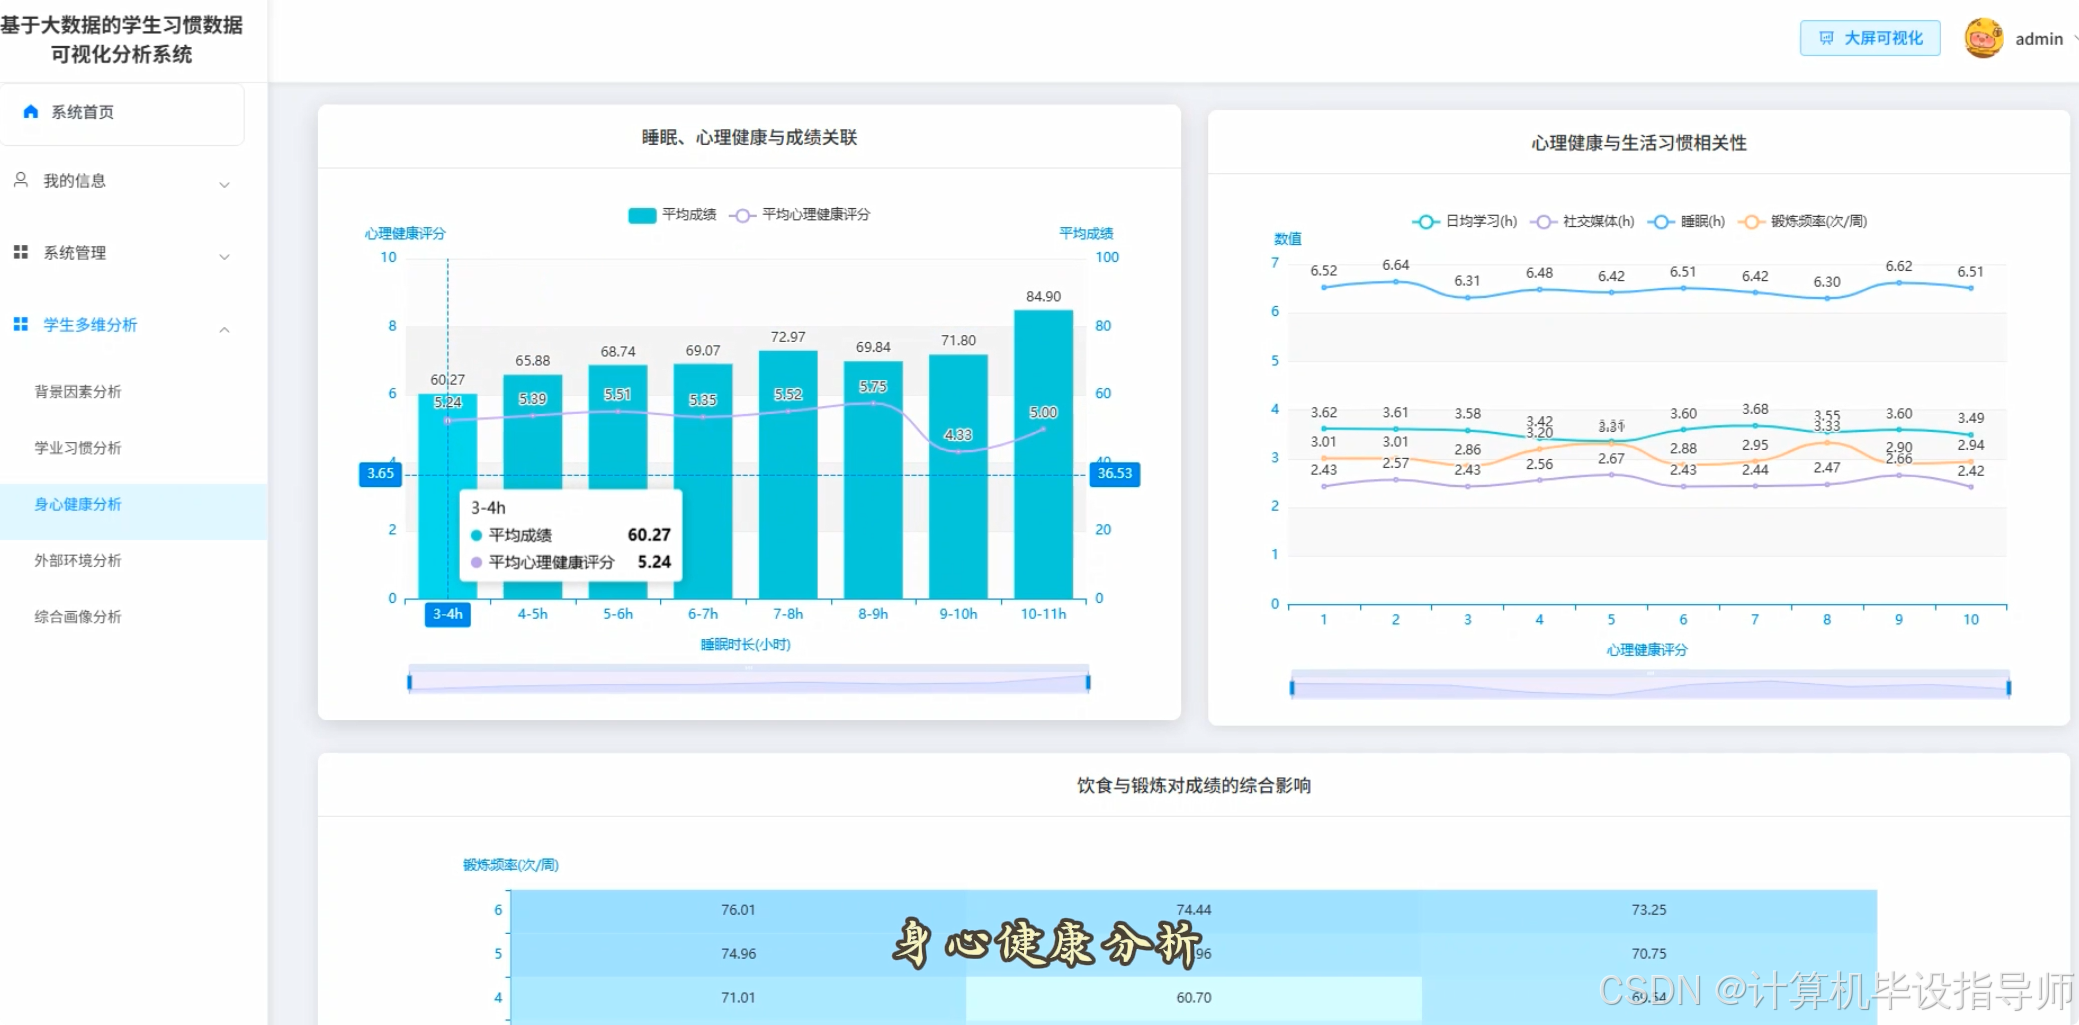This screenshot has height=1025, width=2079.
Task: Click the zoom slider below the sleep chart
Action: pos(748,681)
